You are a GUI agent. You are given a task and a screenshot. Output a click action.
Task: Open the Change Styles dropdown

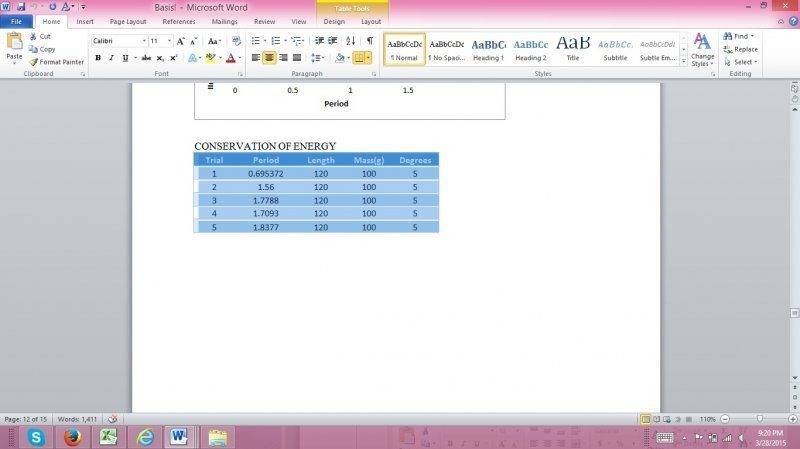point(702,48)
